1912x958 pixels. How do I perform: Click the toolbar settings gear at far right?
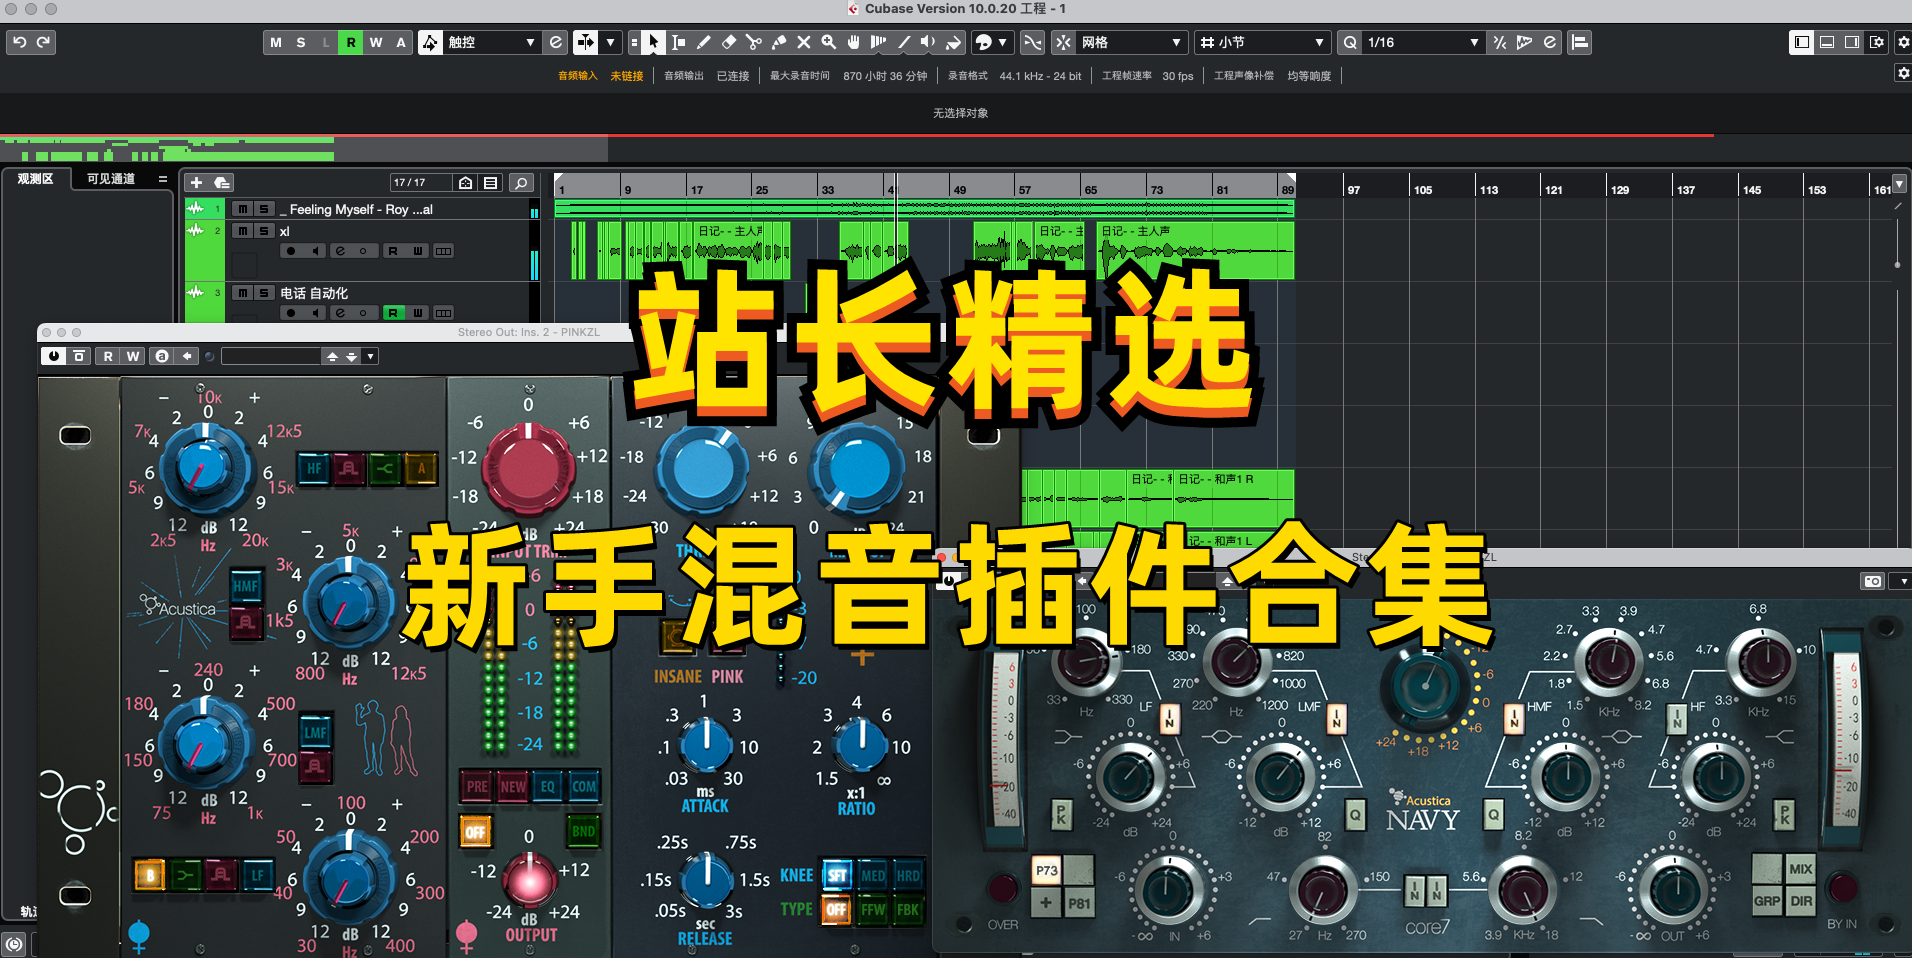click(x=1903, y=42)
